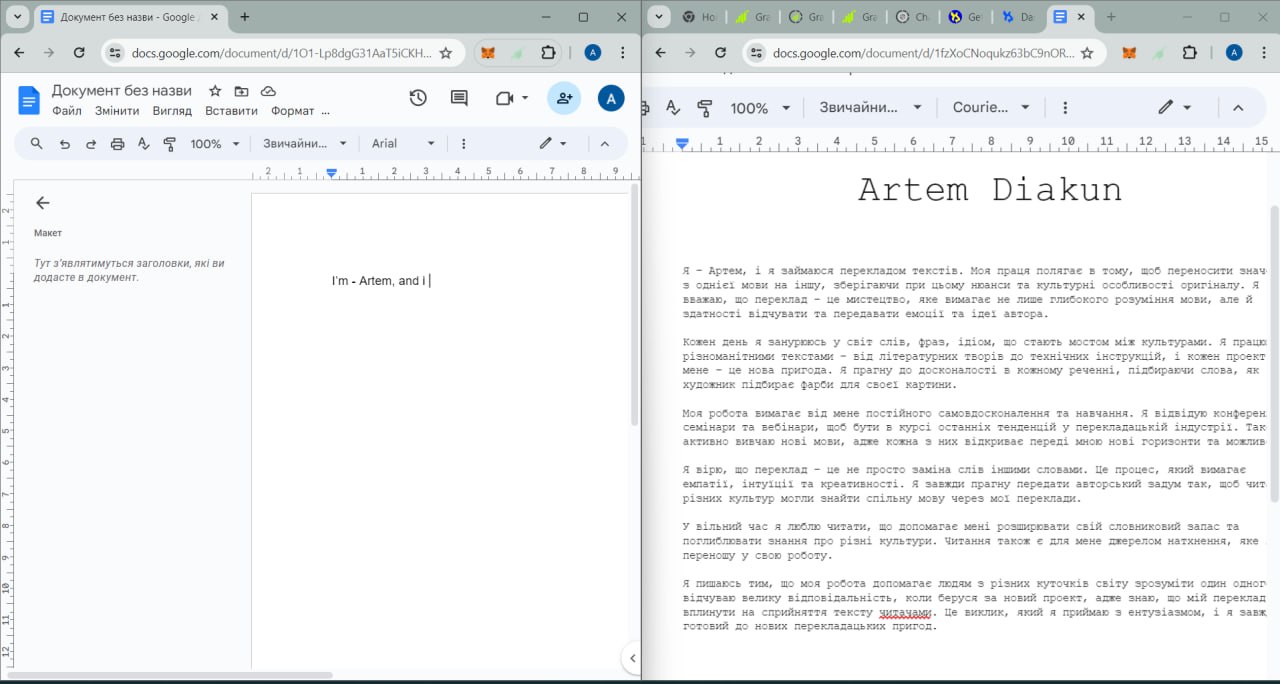Click the search menus magnifier in the left toolbar
Viewport: 1280px width, 684px height.
pyautogui.click(x=37, y=144)
